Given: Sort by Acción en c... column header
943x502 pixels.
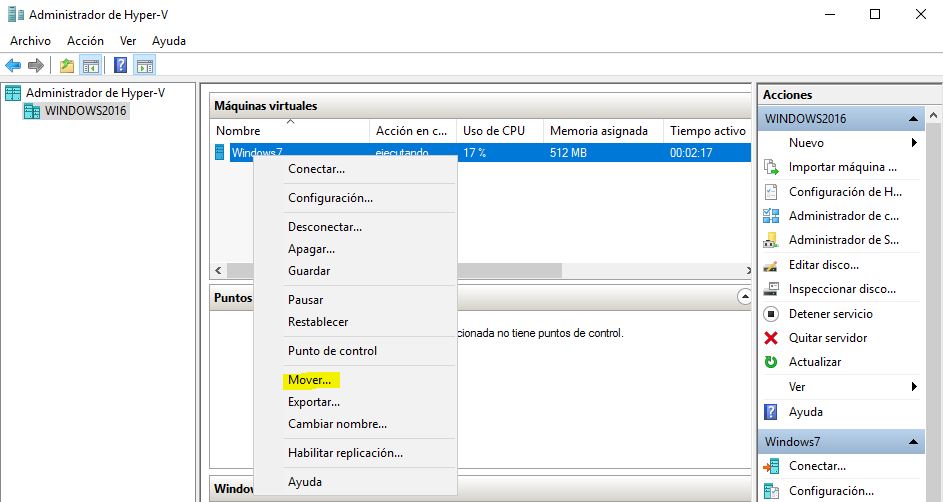Looking at the screenshot, I should [x=413, y=130].
